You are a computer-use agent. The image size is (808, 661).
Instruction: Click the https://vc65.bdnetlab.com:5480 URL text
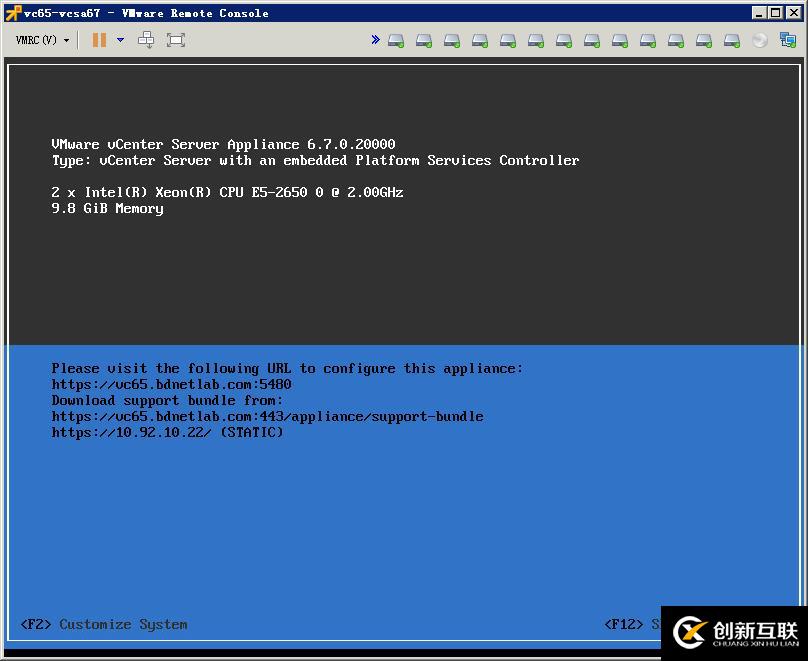pyautogui.click(x=172, y=384)
